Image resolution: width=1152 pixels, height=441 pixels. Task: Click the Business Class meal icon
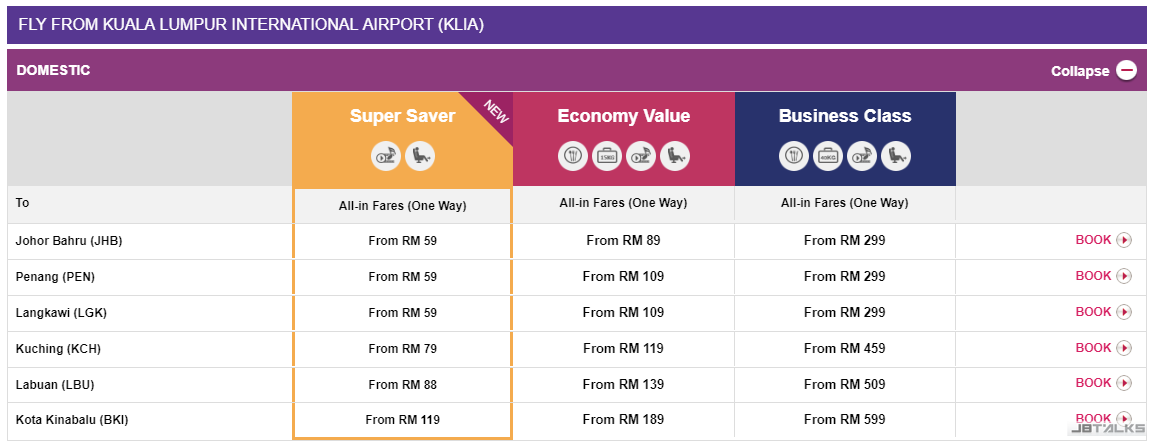(794, 155)
